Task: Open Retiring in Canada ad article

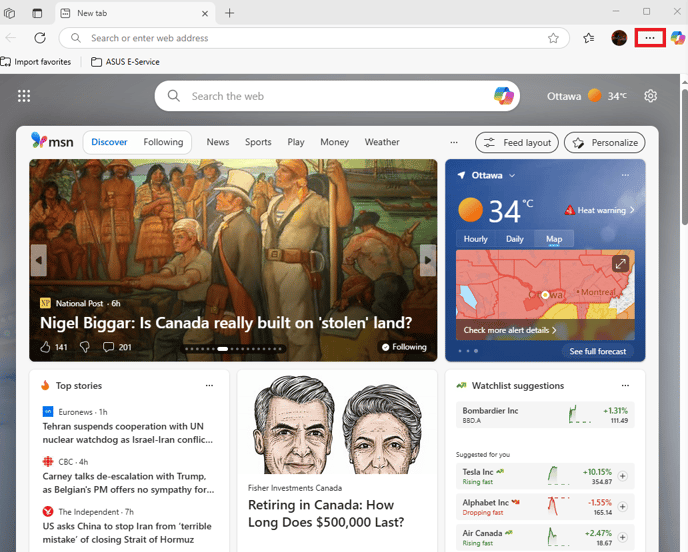Action: tap(326, 513)
